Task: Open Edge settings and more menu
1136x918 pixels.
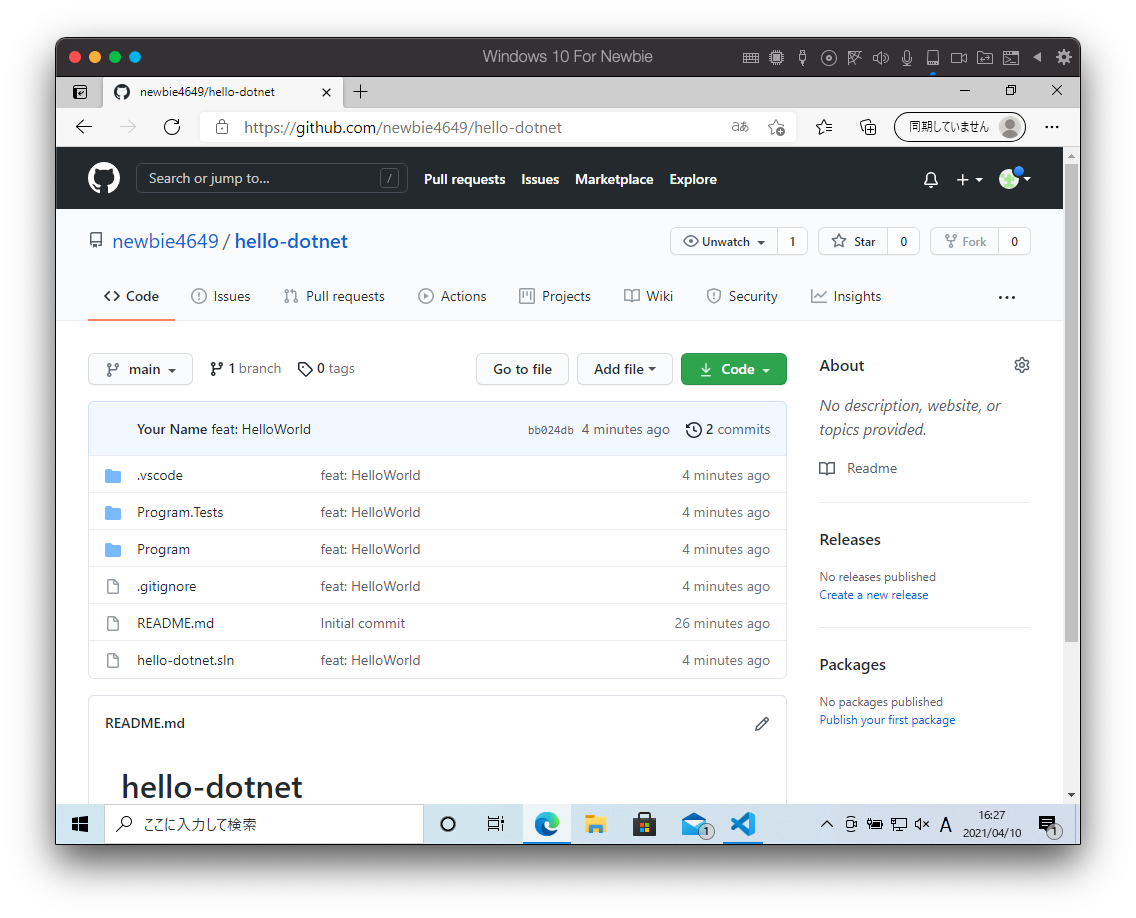Action: tap(1052, 128)
